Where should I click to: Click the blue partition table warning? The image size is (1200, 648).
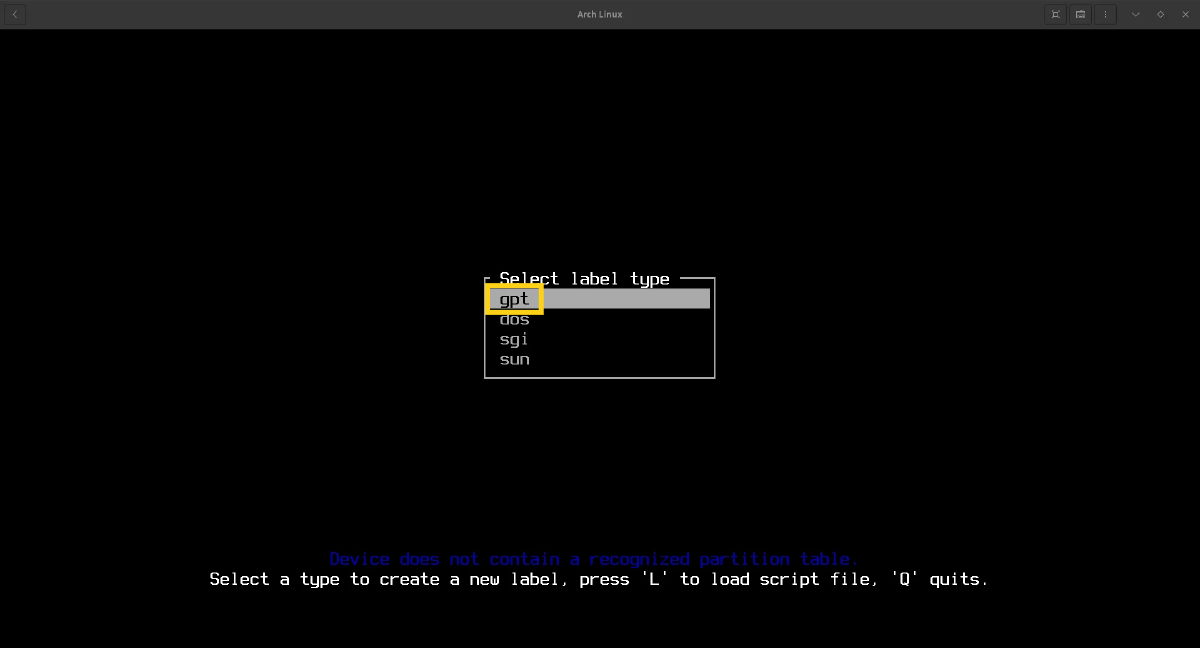(593, 559)
